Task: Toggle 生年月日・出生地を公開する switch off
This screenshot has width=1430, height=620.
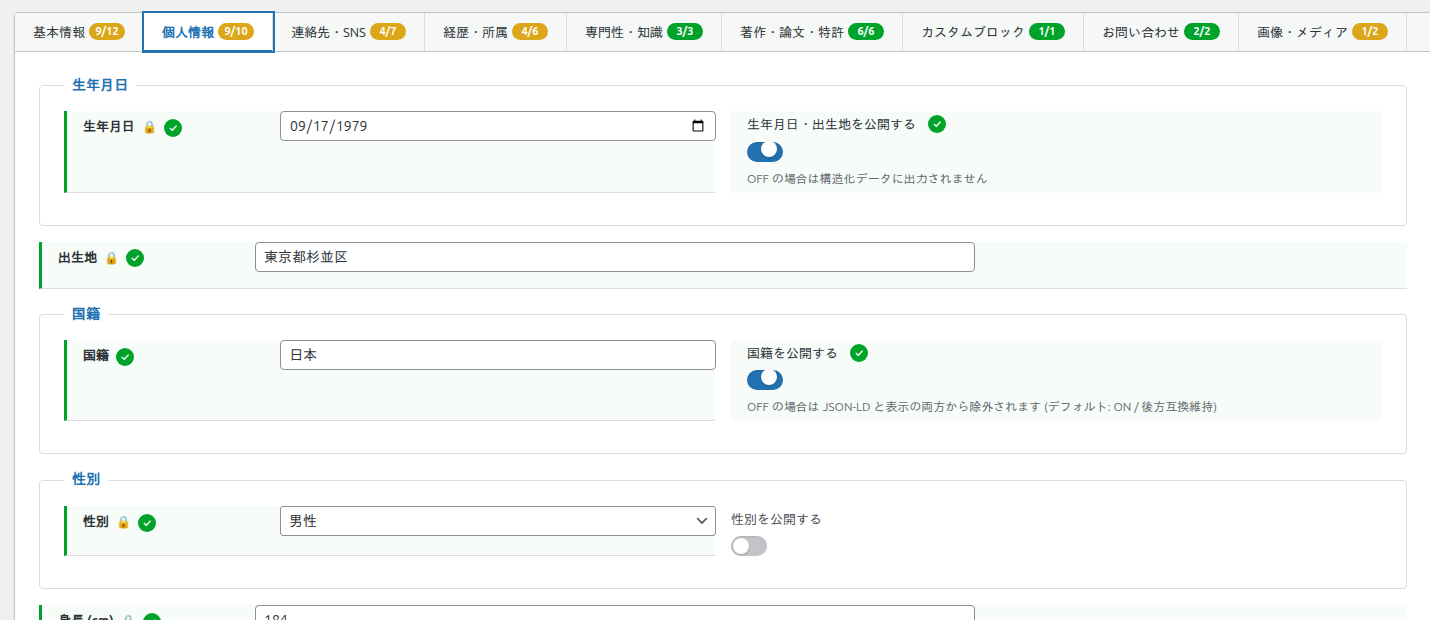Action: (765, 152)
